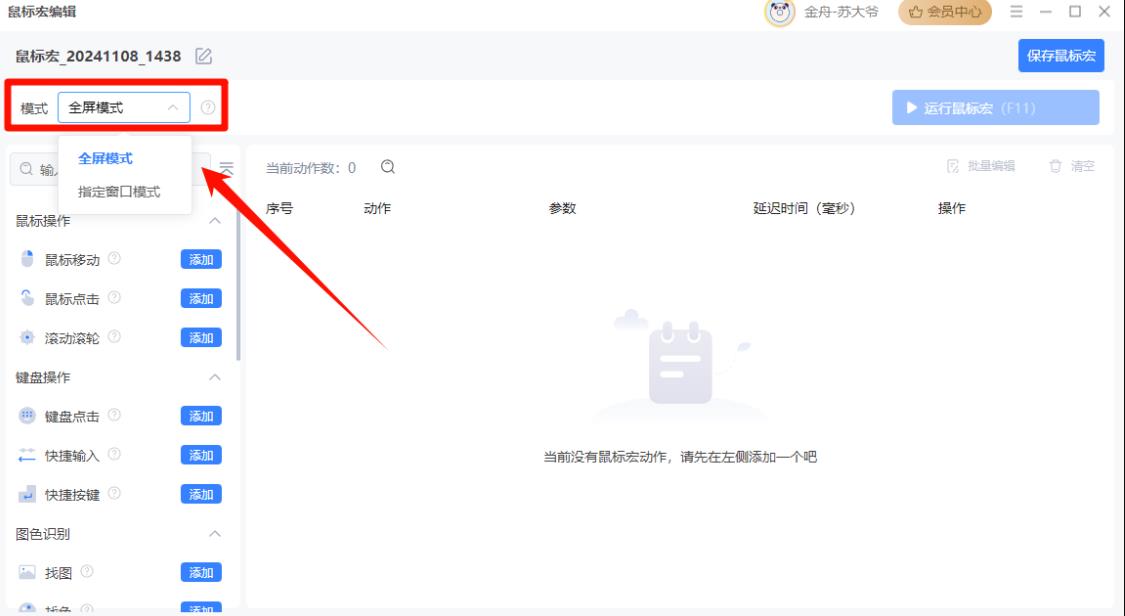Open the 模式 mode dropdown
The height and width of the screenshot is (616, 1125).
pos(124,108)
